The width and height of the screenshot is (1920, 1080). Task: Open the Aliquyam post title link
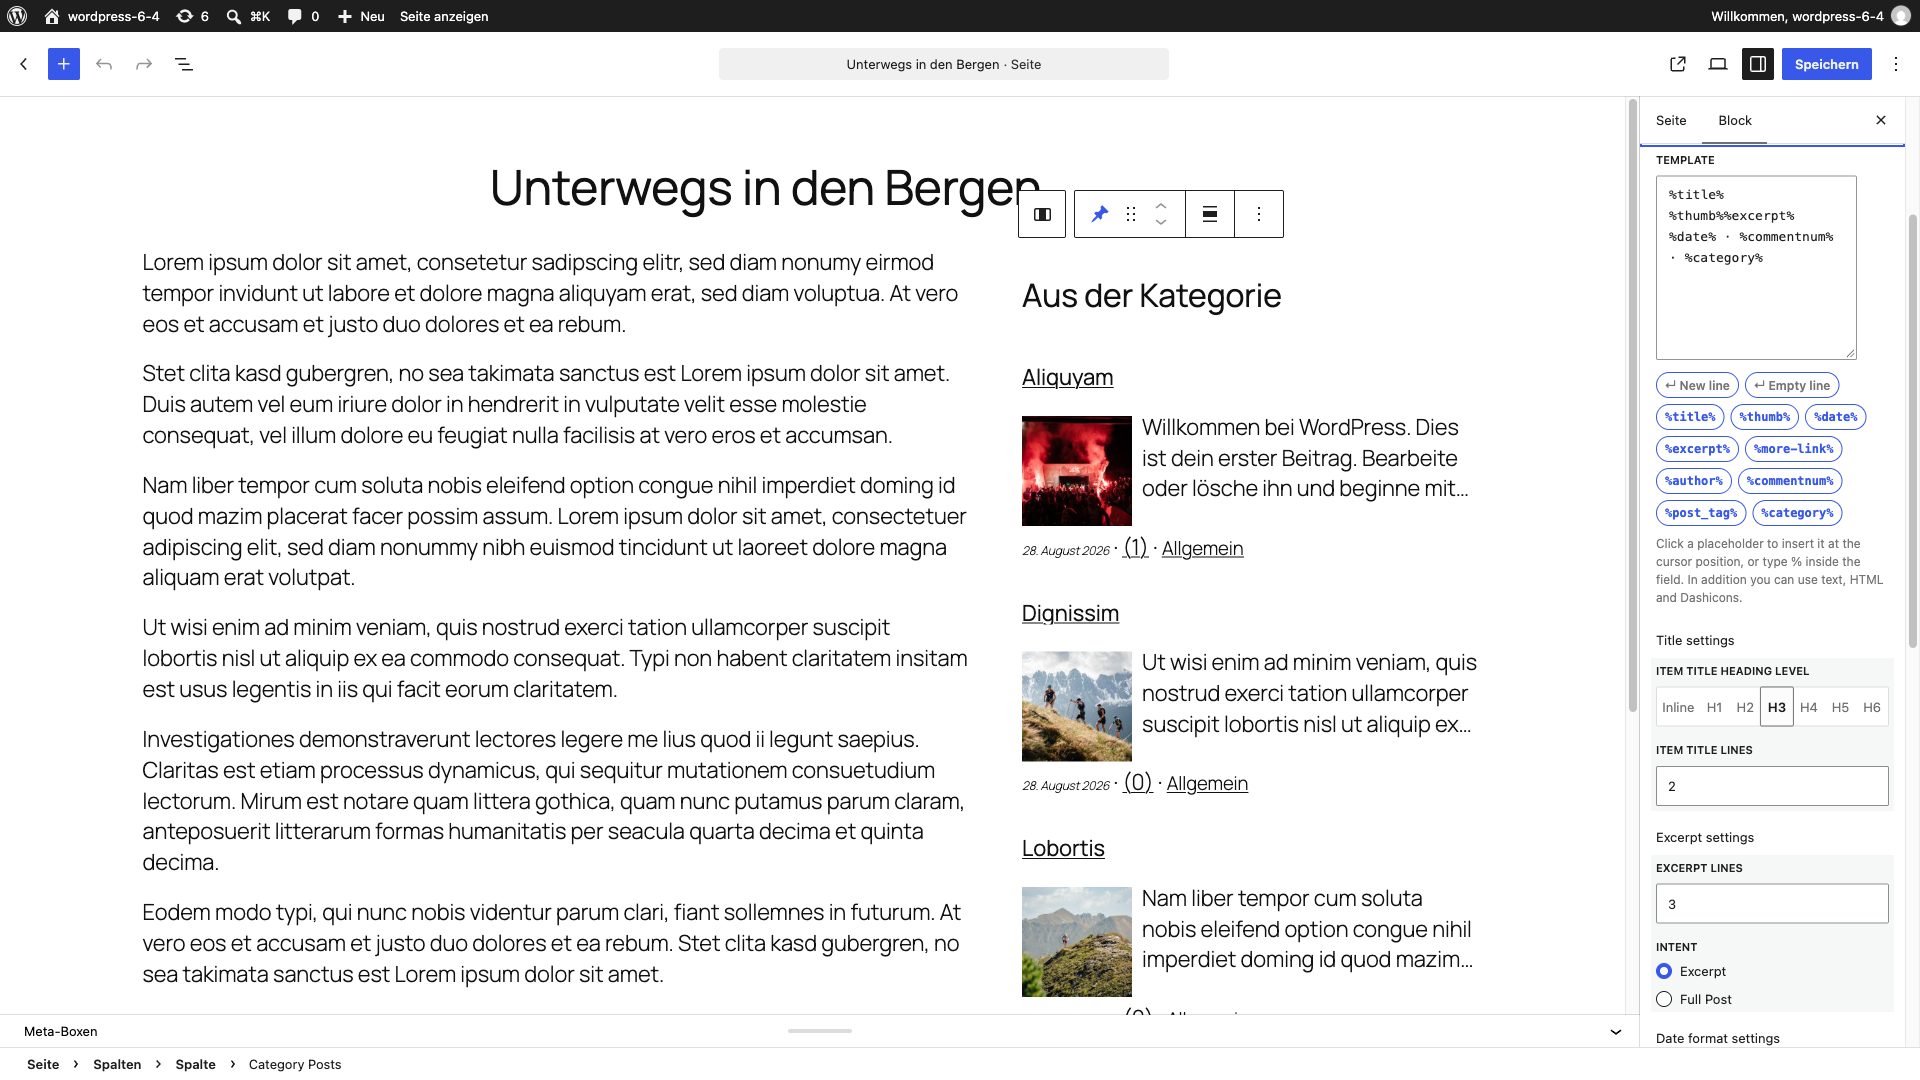pos(1067,378)
